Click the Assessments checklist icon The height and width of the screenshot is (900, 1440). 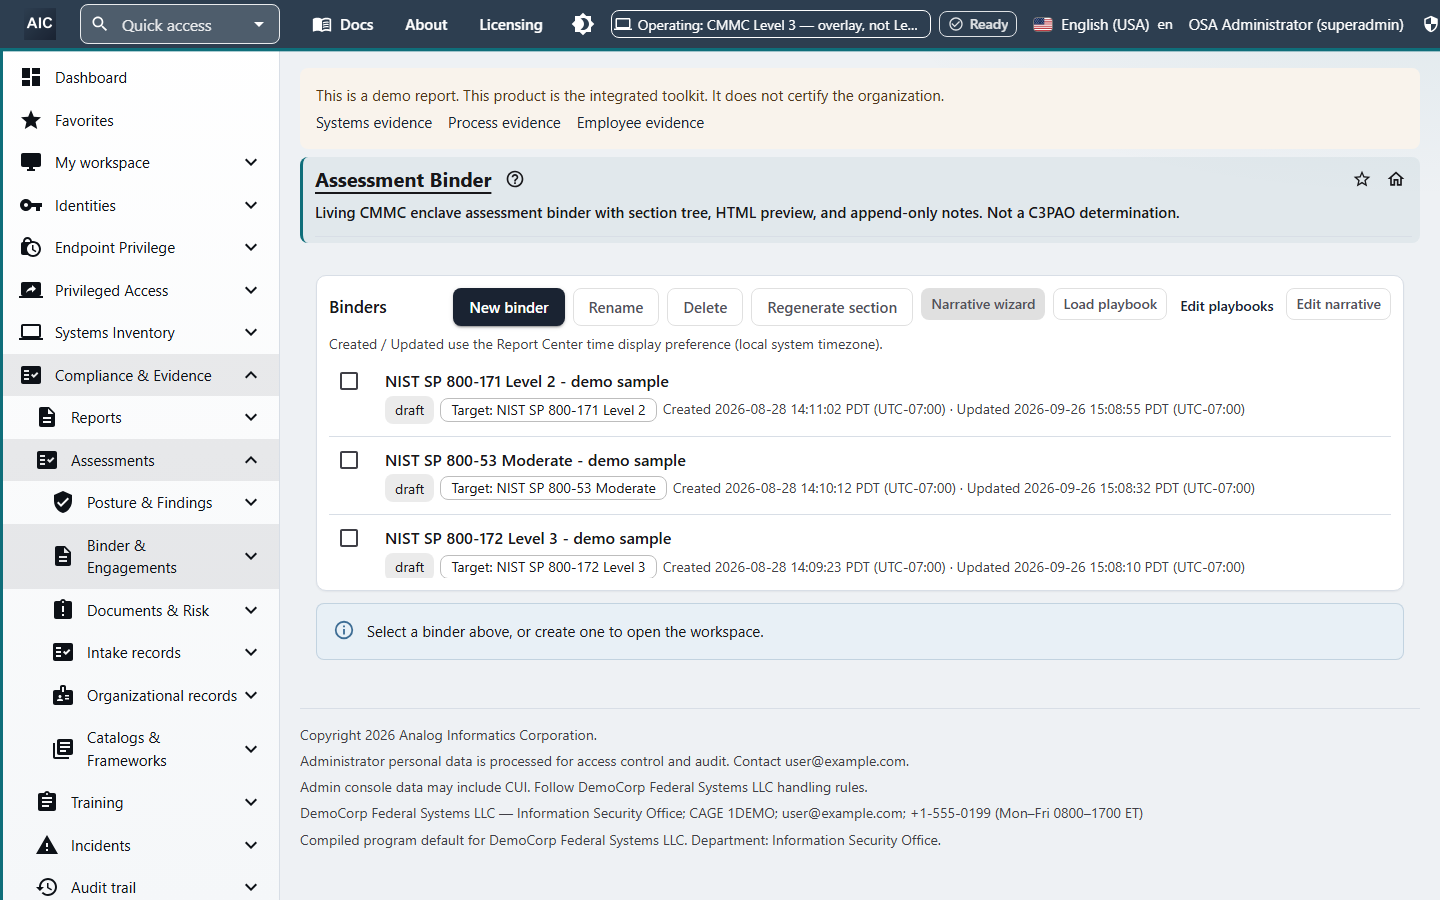pos(47,460)
